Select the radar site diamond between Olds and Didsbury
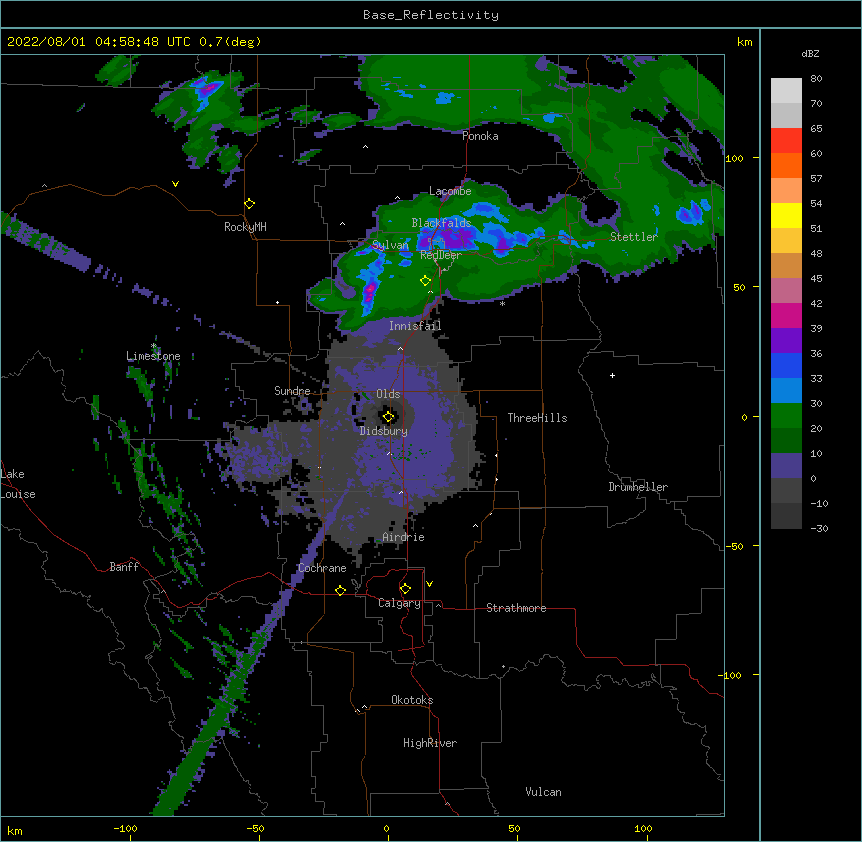 (389, 417)
